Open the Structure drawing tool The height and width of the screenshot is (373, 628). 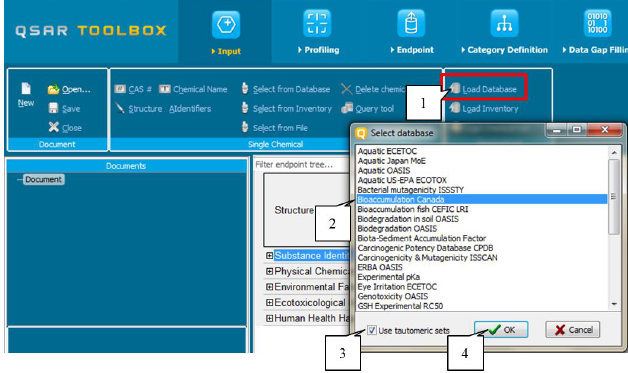(139, 109)
